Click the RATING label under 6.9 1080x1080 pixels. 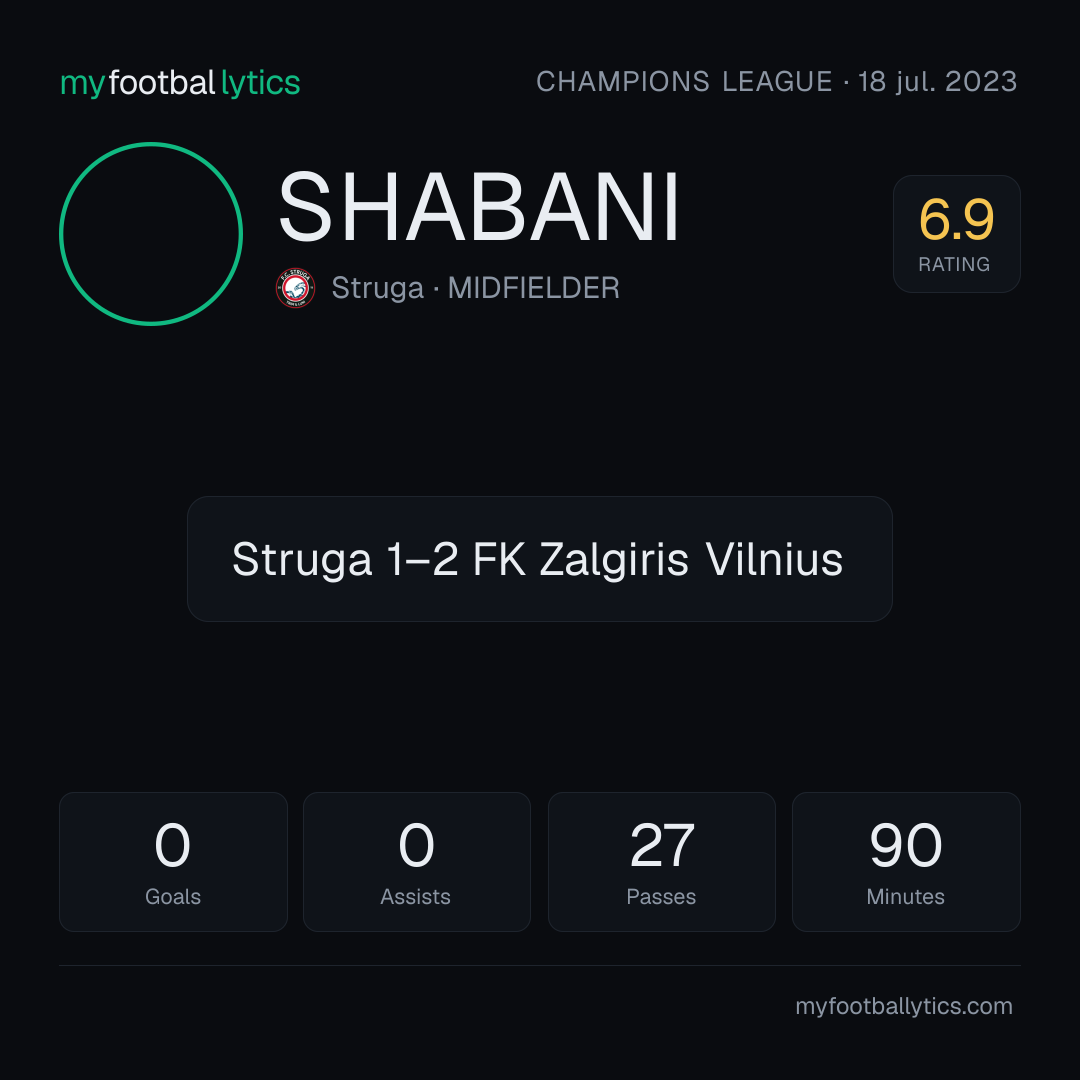point(954,264)
